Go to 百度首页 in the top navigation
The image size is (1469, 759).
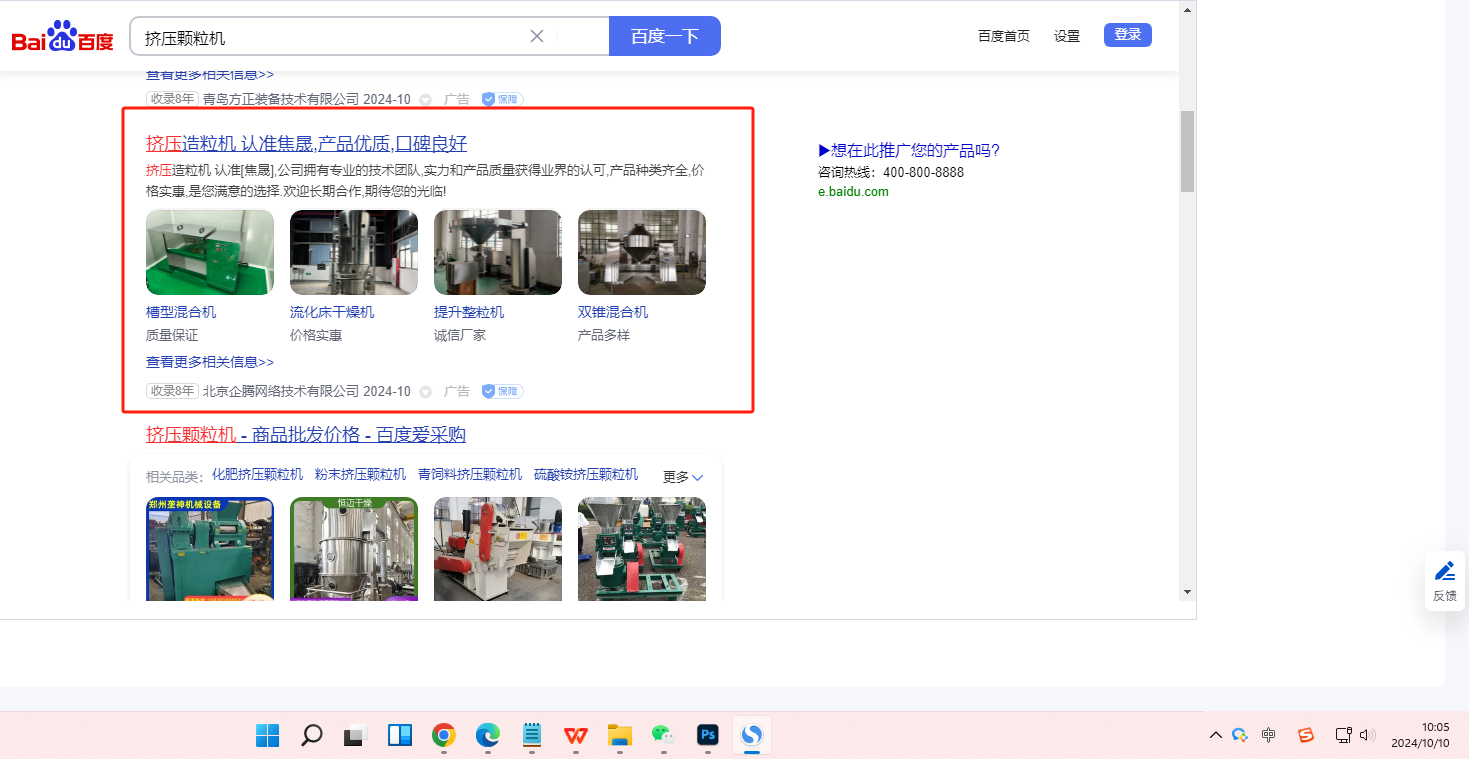[1003, 36]
